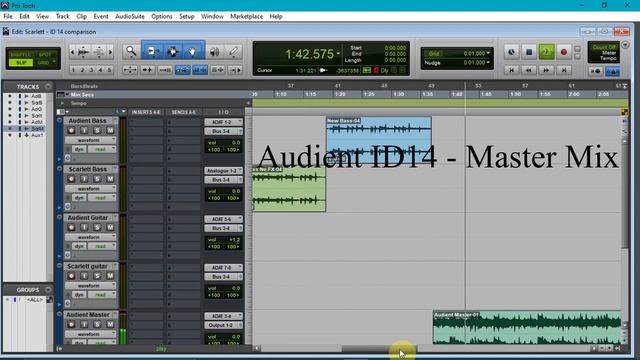Toggle input monitoring on Scarlett guitar track
Viewport: 640px width, 360px height.
84,276
